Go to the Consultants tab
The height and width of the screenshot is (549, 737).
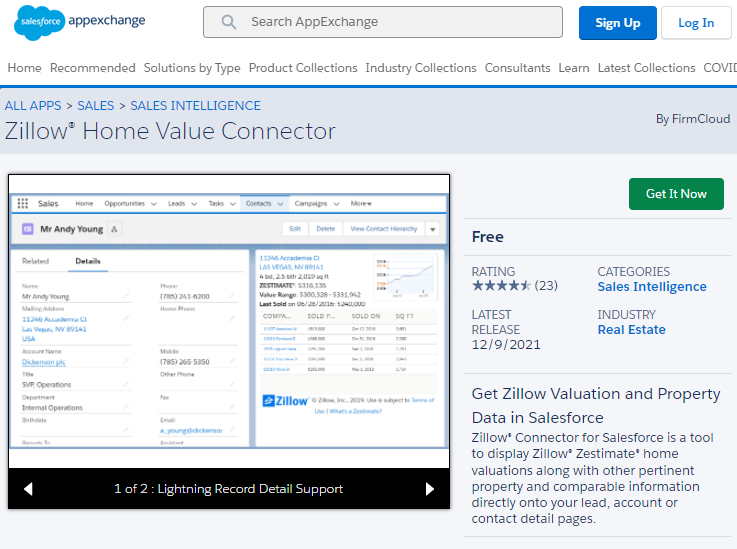coord(517,68)
